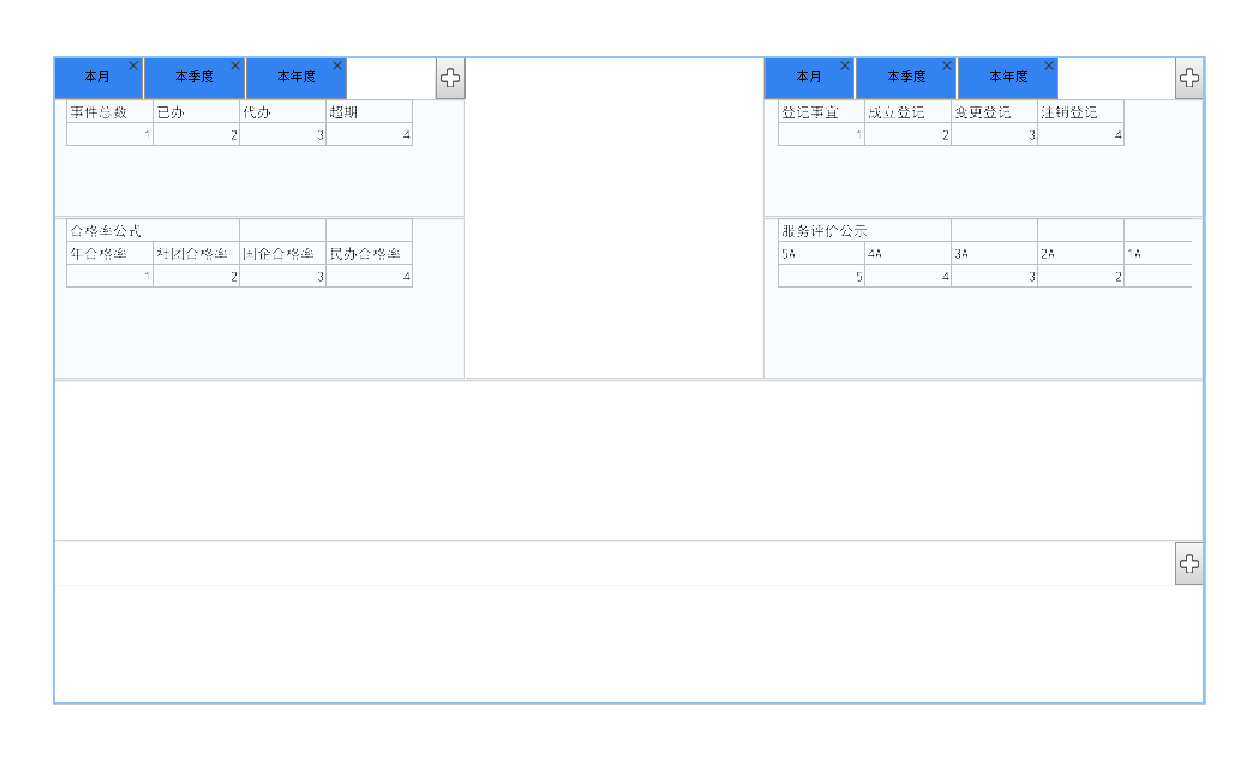Image resolution: width=1250 pixels, height=757 pixels.
Task: Click the plus icon in the empty bottom panel
Action: point(1189,564)
